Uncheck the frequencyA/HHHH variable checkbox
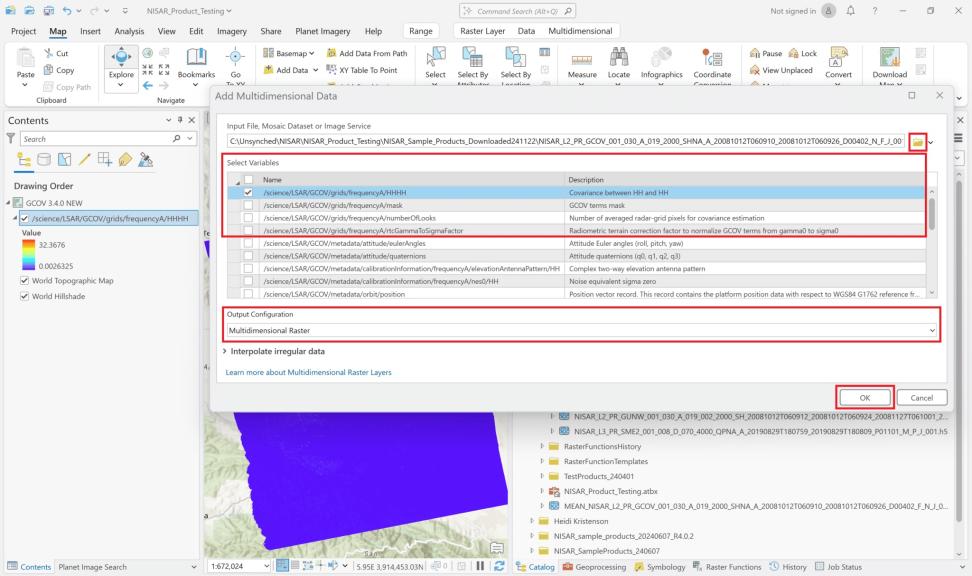 coord(248,193)
